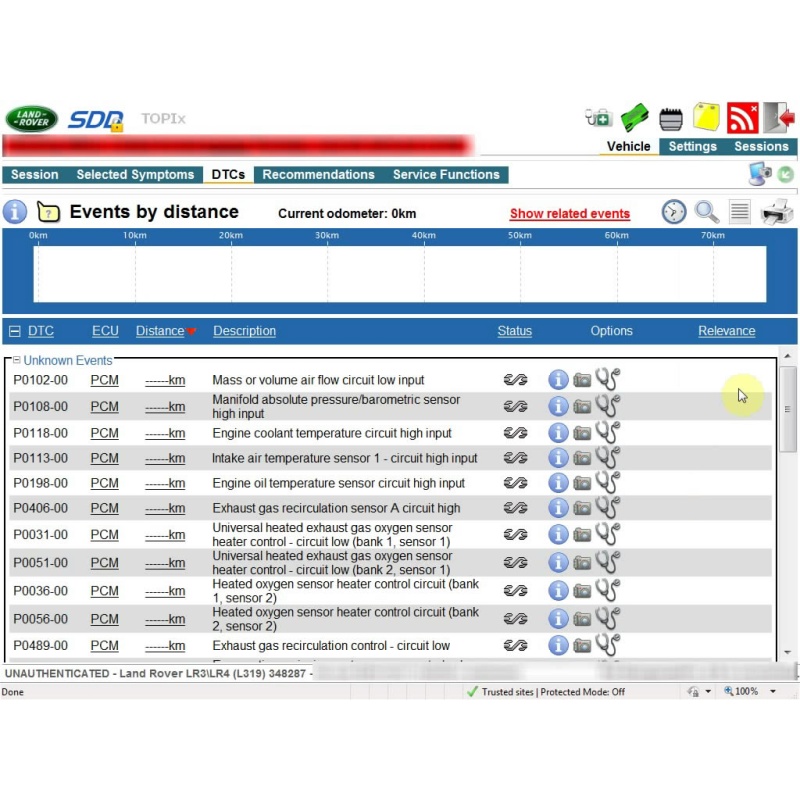Click the blue info icon beside Events by distance
The height and width of the screenshot is (800, 800).
click(15, 212)
